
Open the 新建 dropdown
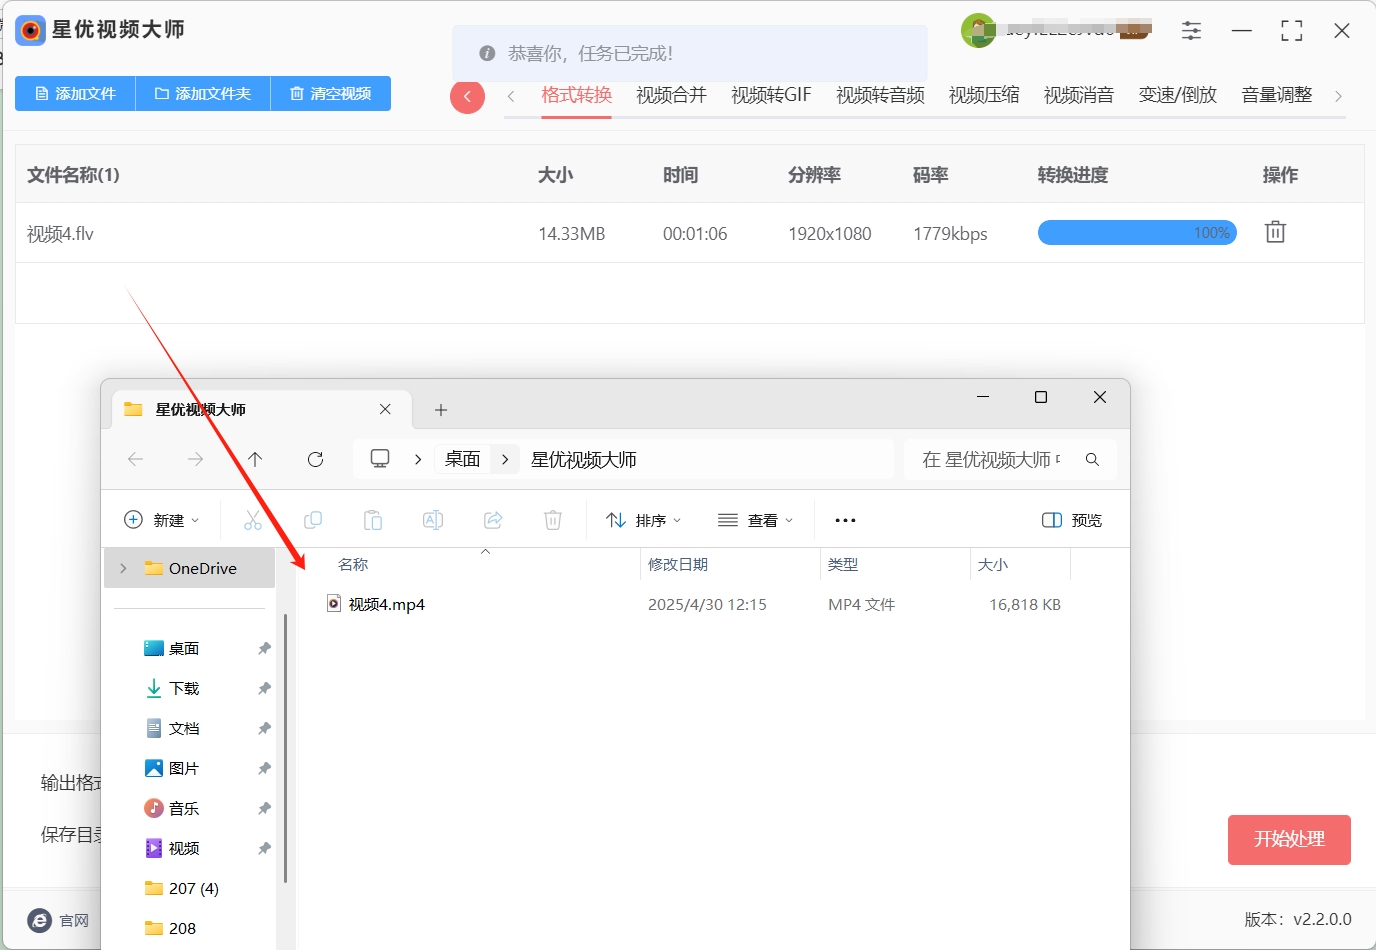point(161,520)
